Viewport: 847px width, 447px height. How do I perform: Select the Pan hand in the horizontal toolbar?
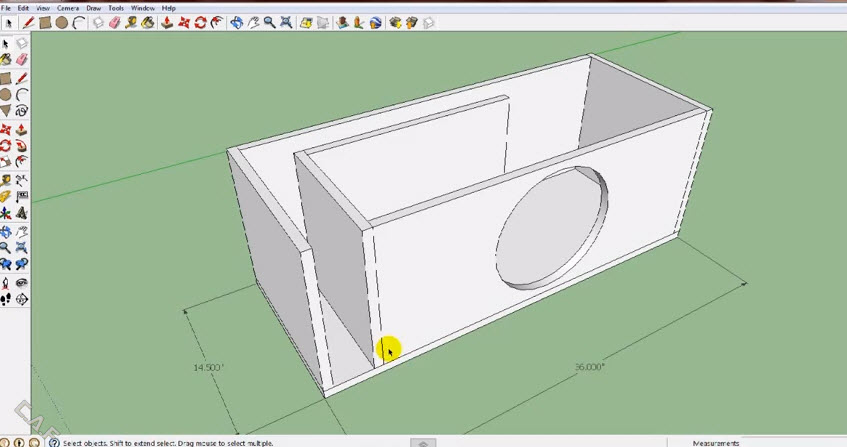(253, 23)
